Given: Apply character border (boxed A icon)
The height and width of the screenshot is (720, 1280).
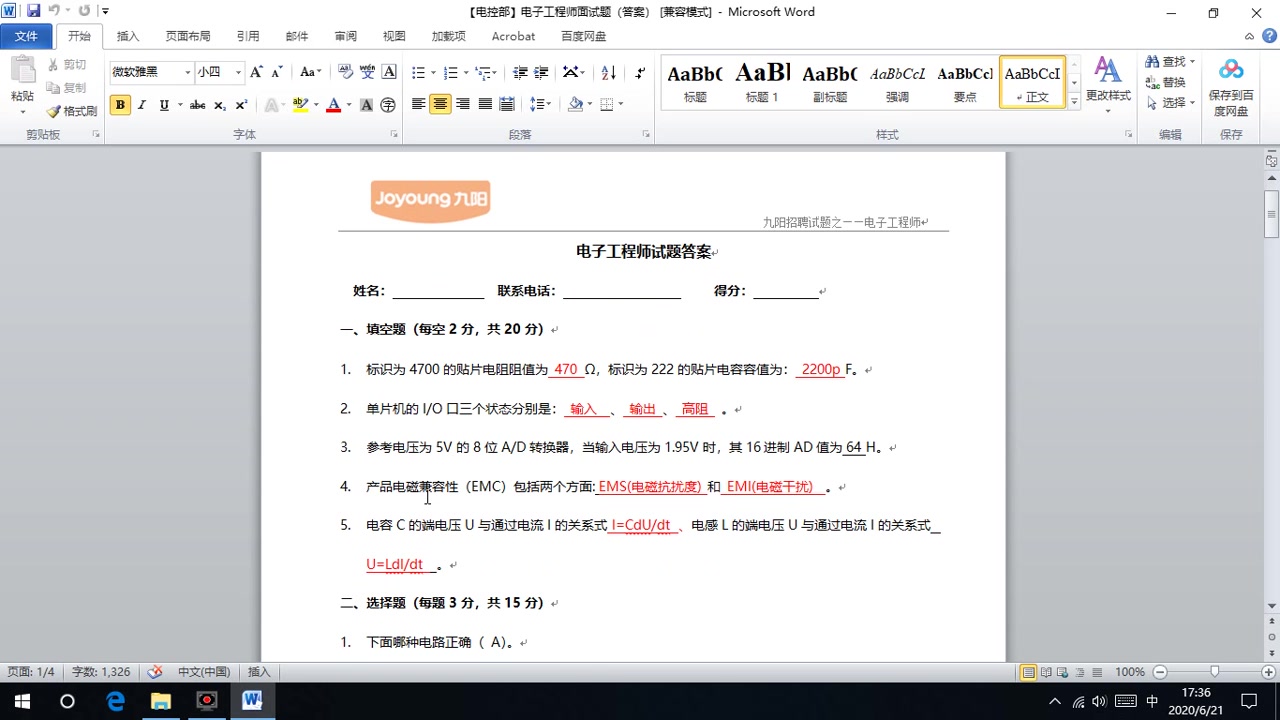Looking at the screenshot, I should [x=389, y=72].
